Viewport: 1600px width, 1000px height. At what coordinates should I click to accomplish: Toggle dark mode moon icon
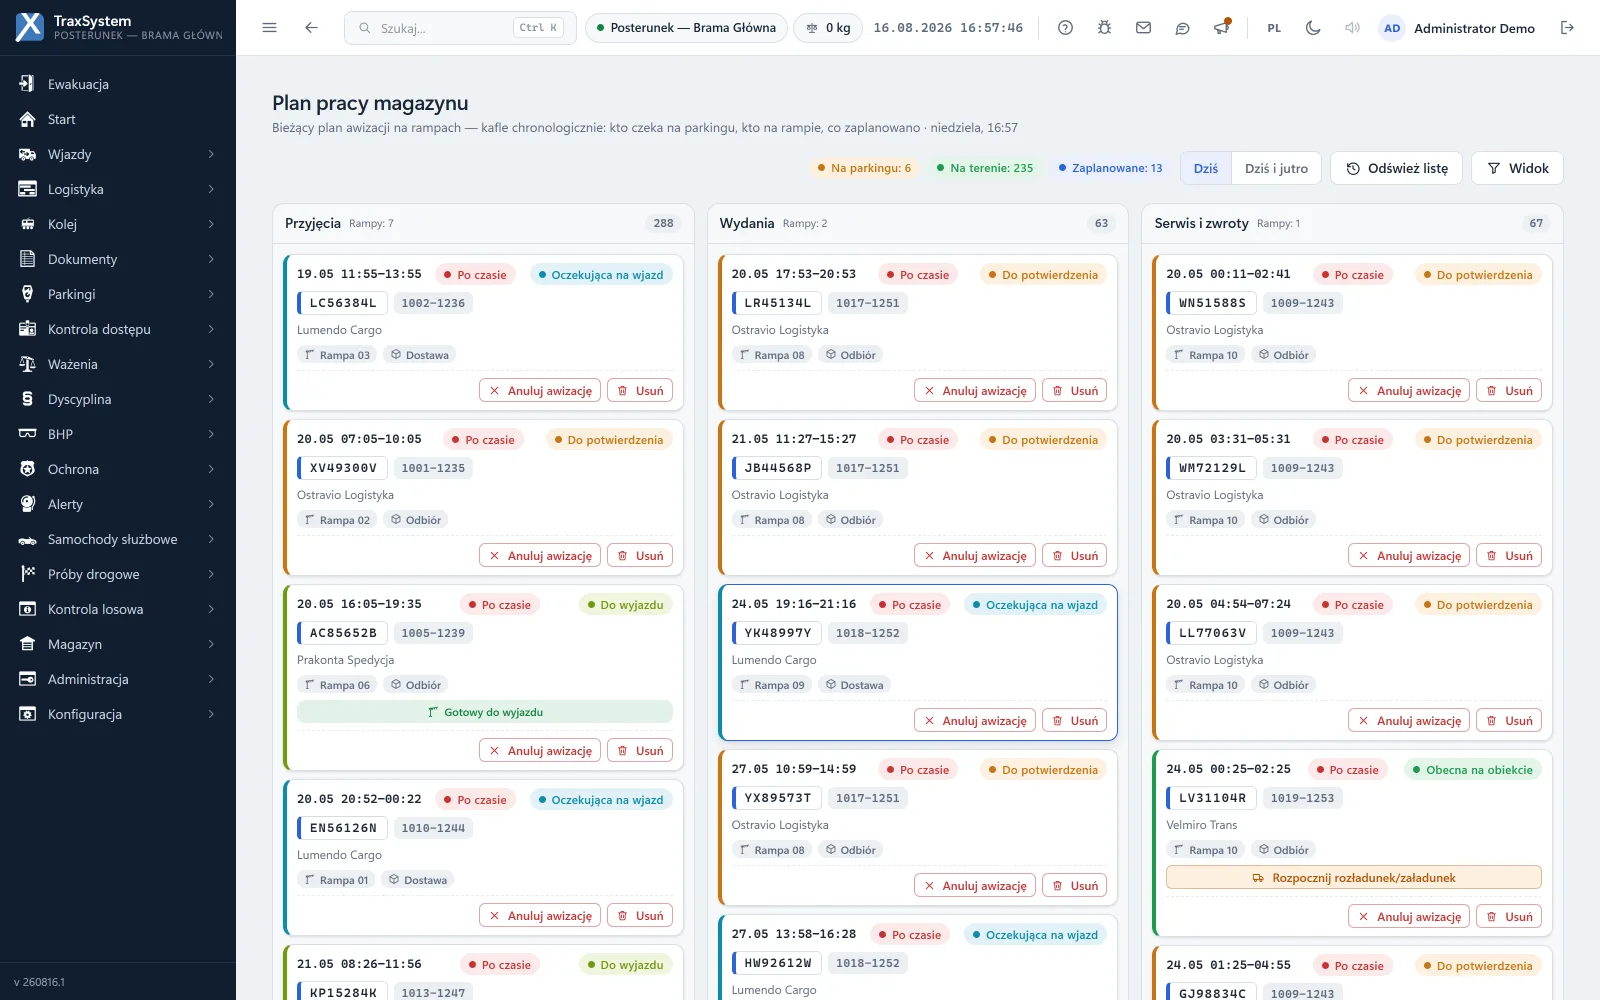click(1313, 28)
